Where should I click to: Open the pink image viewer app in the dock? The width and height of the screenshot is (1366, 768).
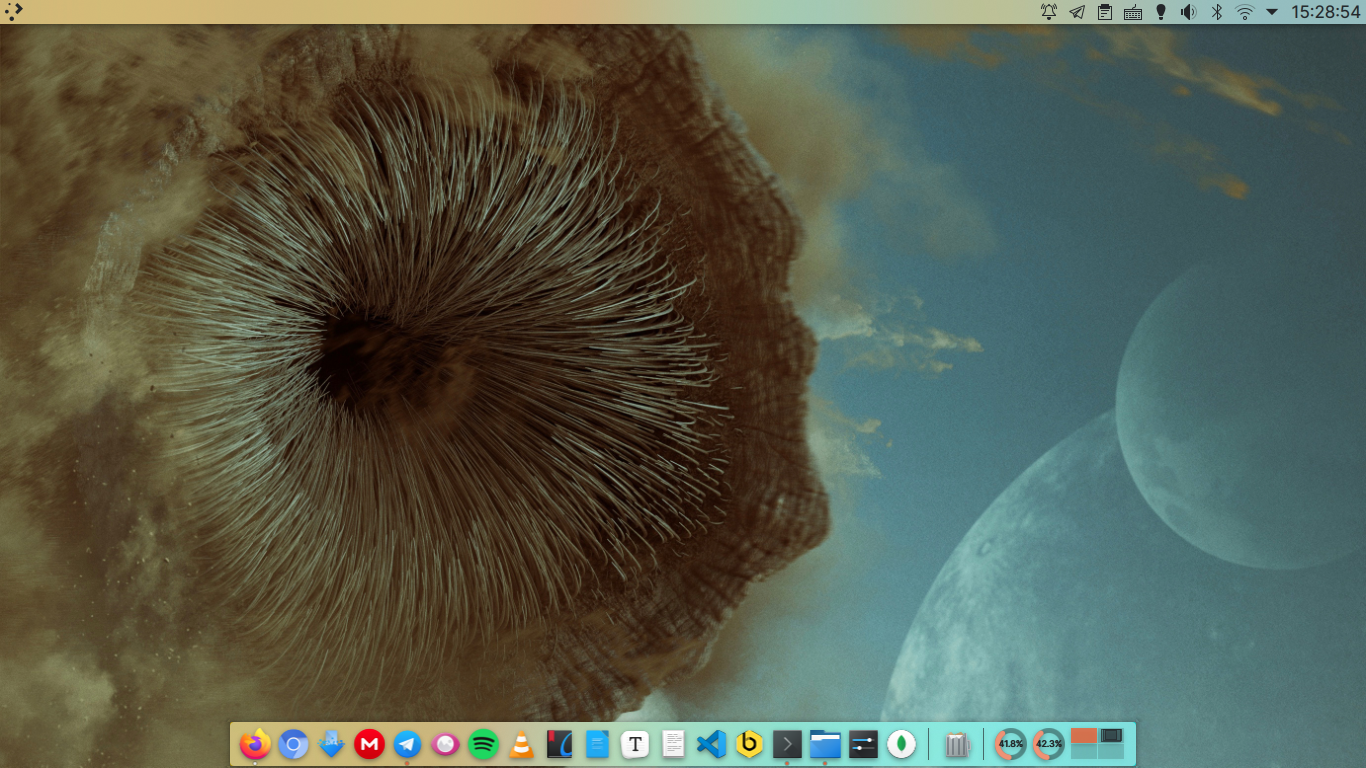[x=445, y=744]
